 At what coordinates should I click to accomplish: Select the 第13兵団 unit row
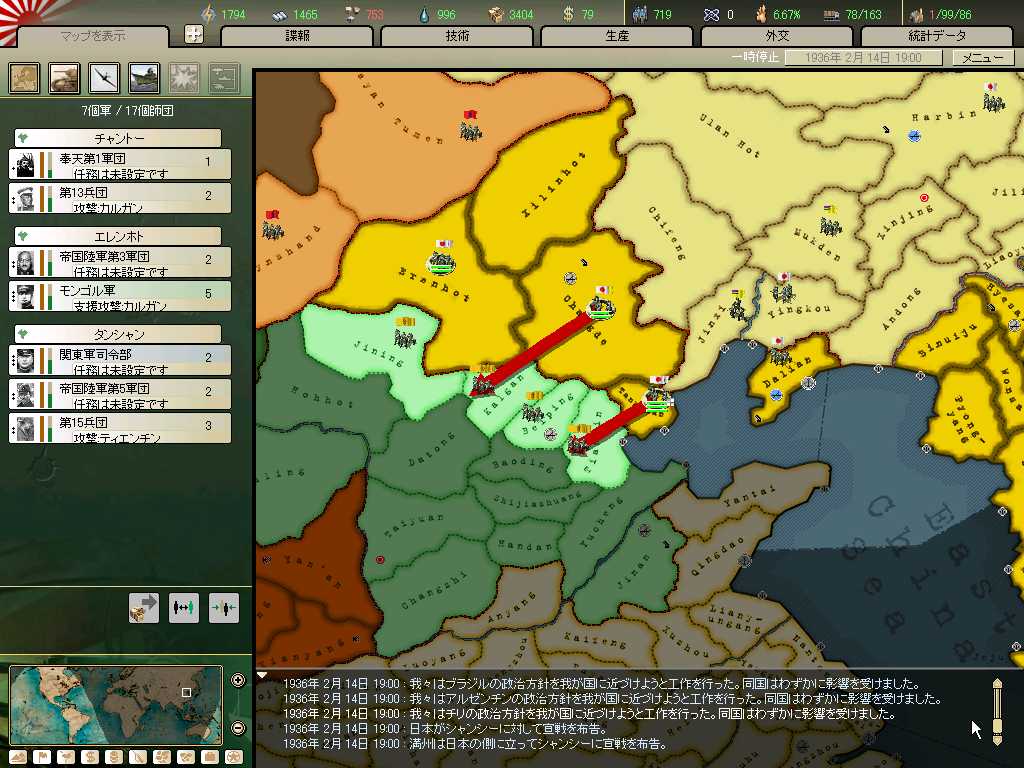coord(120,198)
